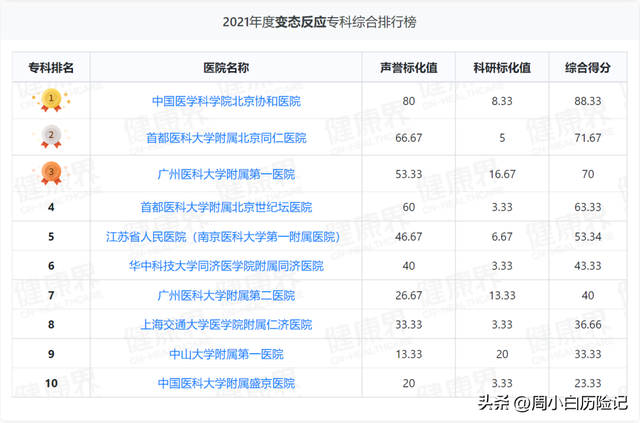Select the research value 16.67 cell
640x423 pixels.
[502, 174]
